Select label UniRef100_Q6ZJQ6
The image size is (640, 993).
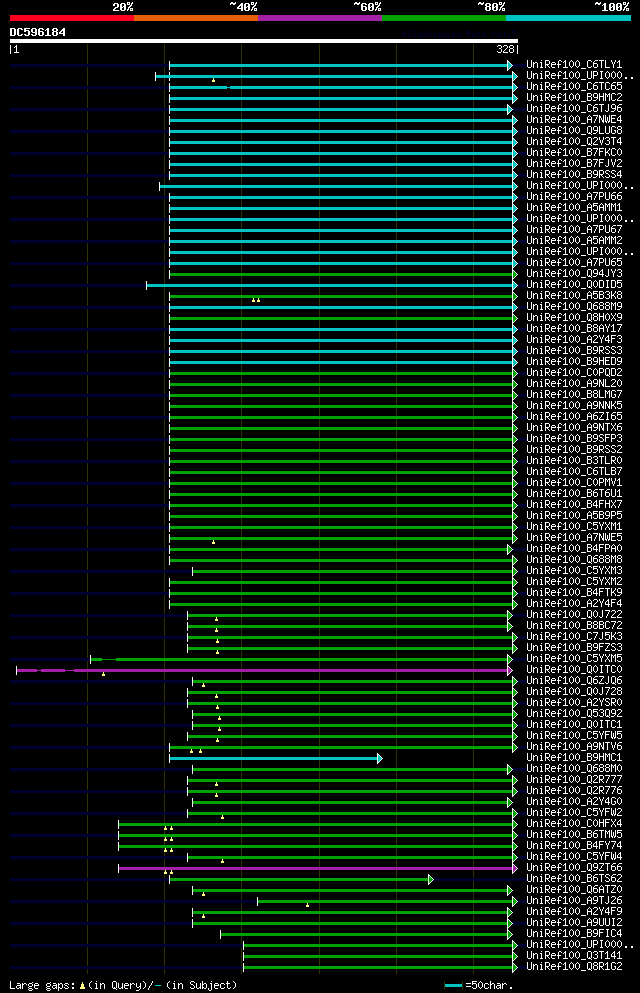point(574,681)
